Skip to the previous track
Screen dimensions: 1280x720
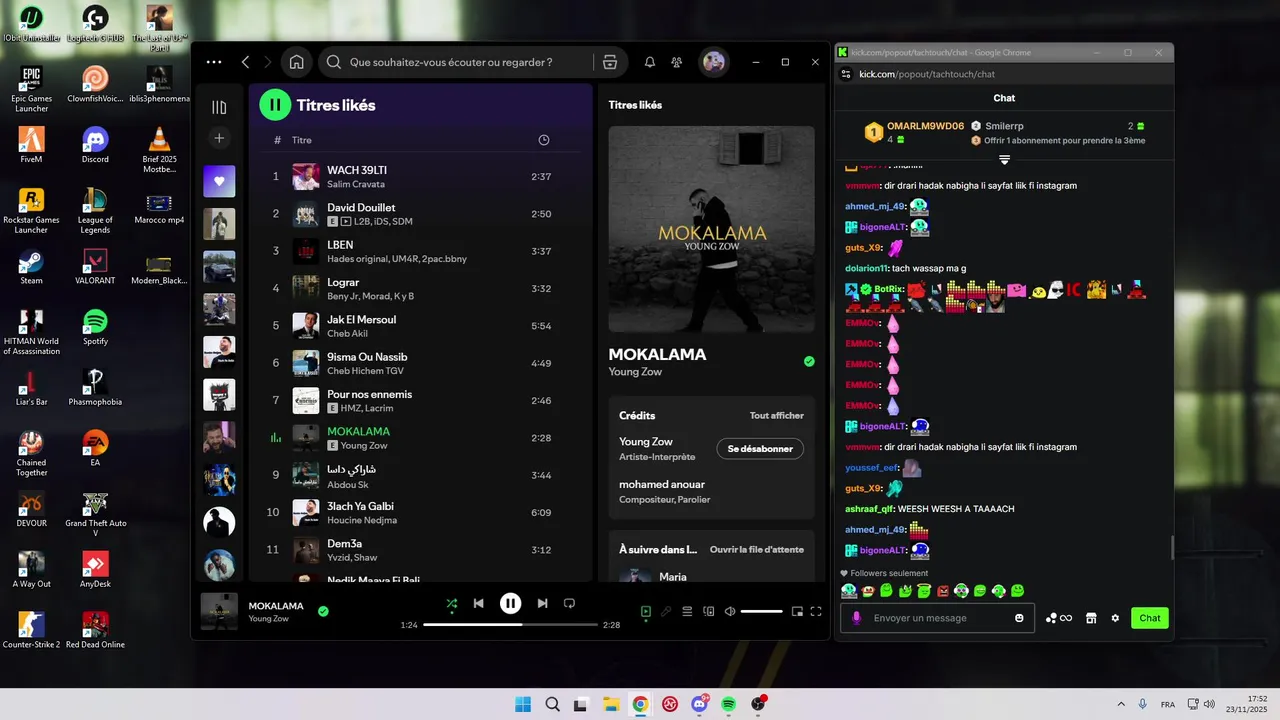479,603
